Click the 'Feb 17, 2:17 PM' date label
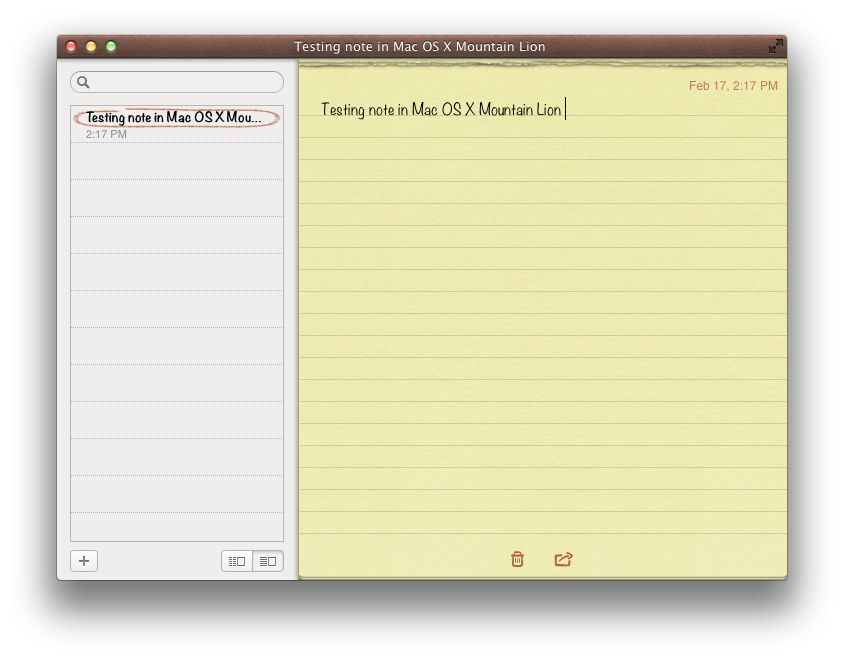 733,86
